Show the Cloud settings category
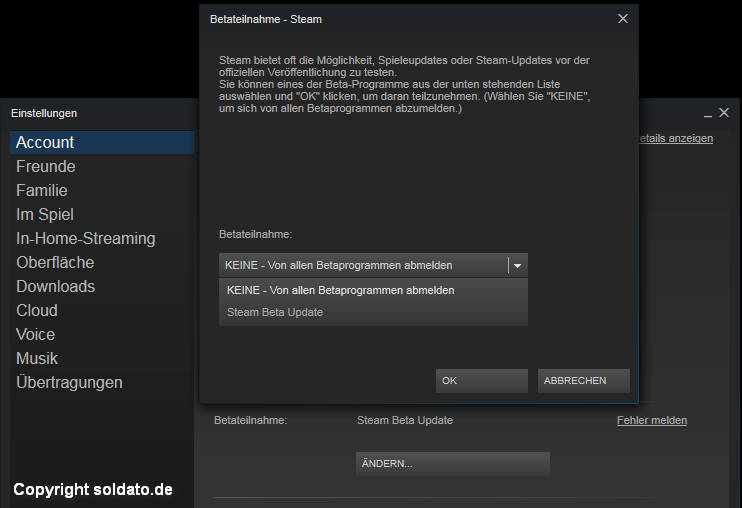This screenshot has height=508, width=742. click(x=102, y=310)
